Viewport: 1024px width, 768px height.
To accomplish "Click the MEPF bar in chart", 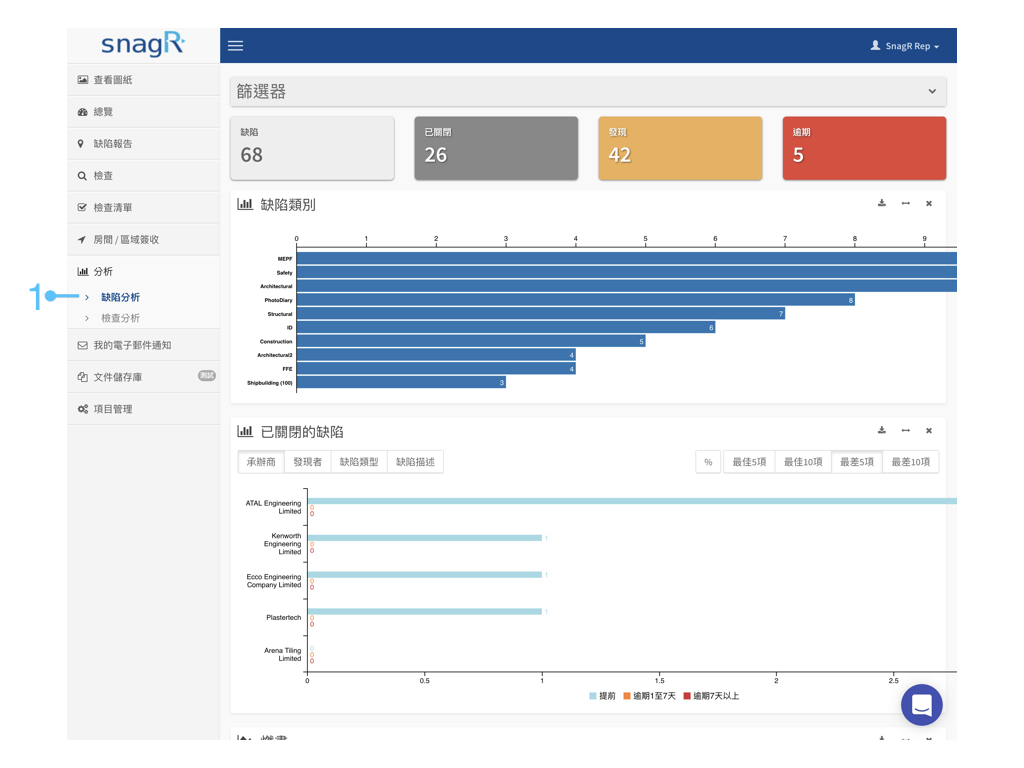I will 627,259.
